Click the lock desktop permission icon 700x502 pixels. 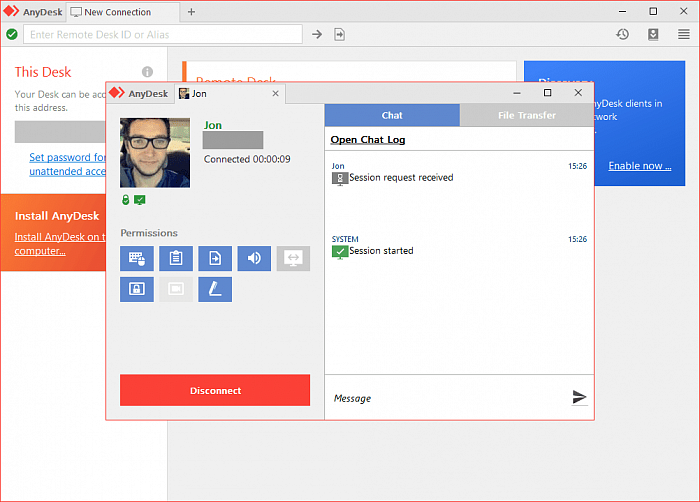point(136,290)
